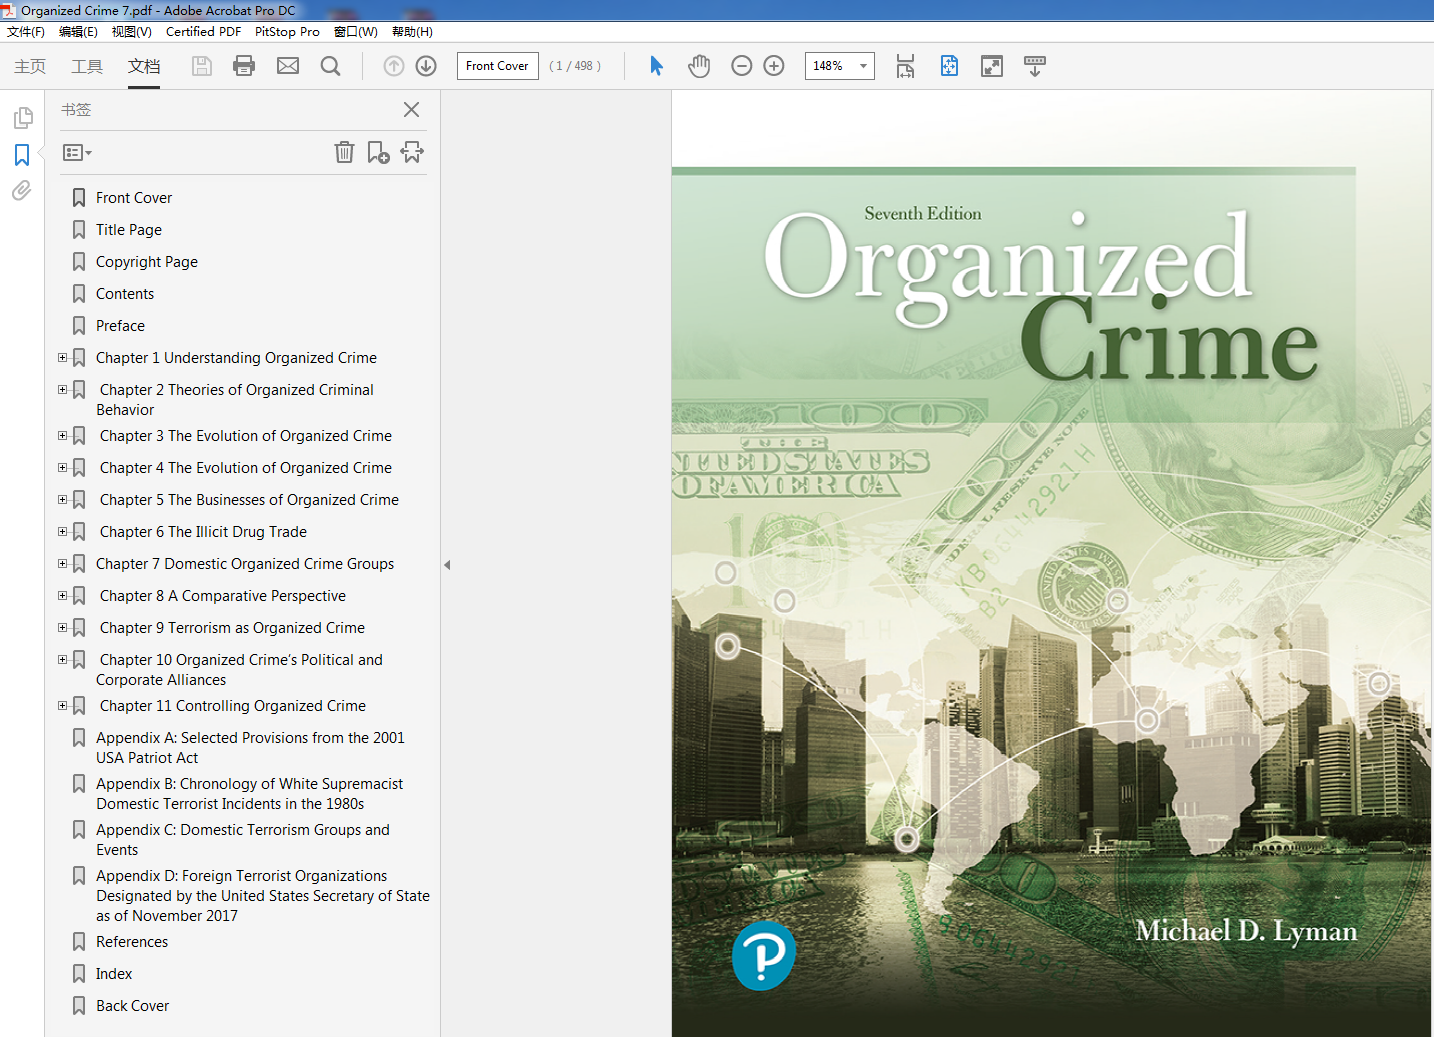This screenshot has width=1434, height=1037.
Task: Open the PitStop Pro menu
Action: click(x=287, y=32)
